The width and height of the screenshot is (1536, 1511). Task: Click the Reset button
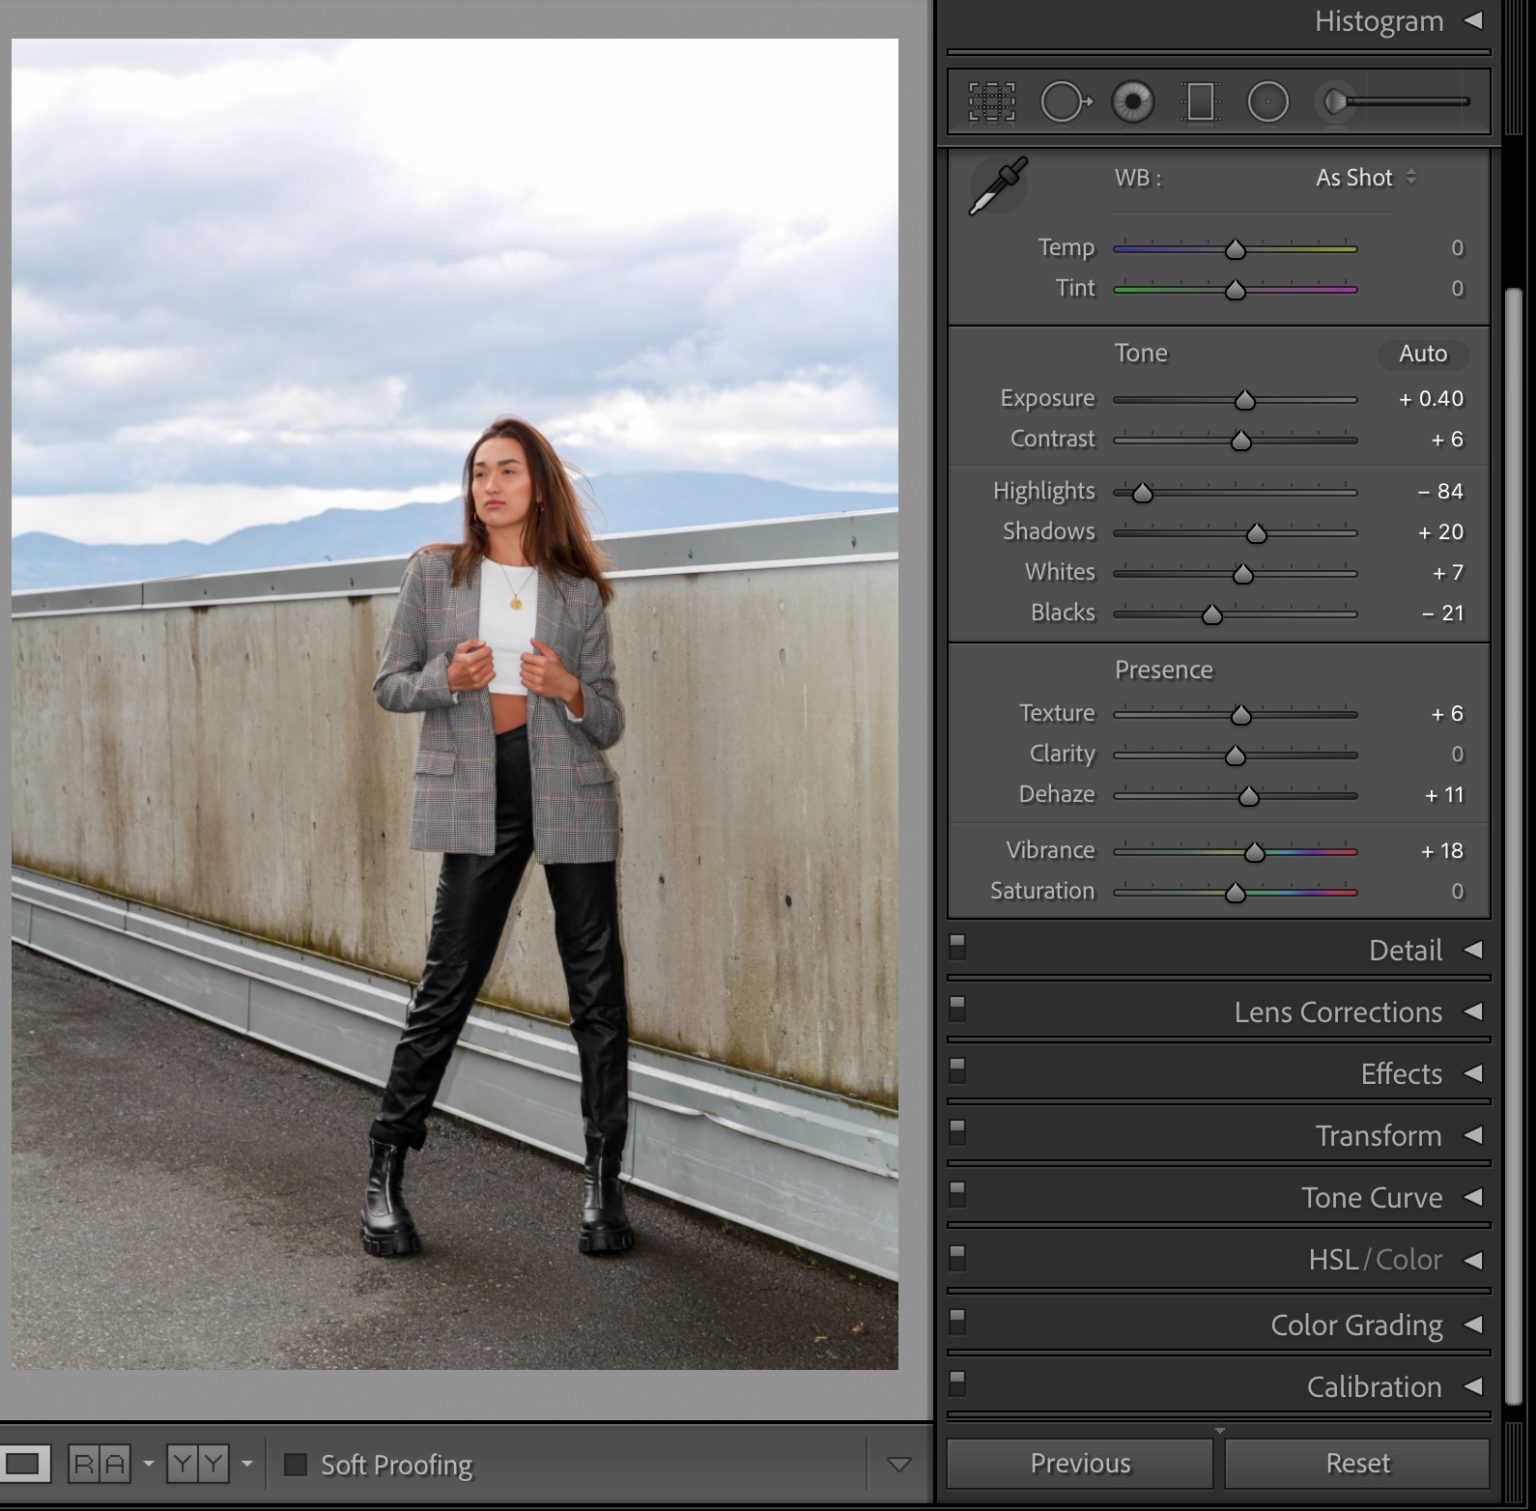point(1357,1463)
